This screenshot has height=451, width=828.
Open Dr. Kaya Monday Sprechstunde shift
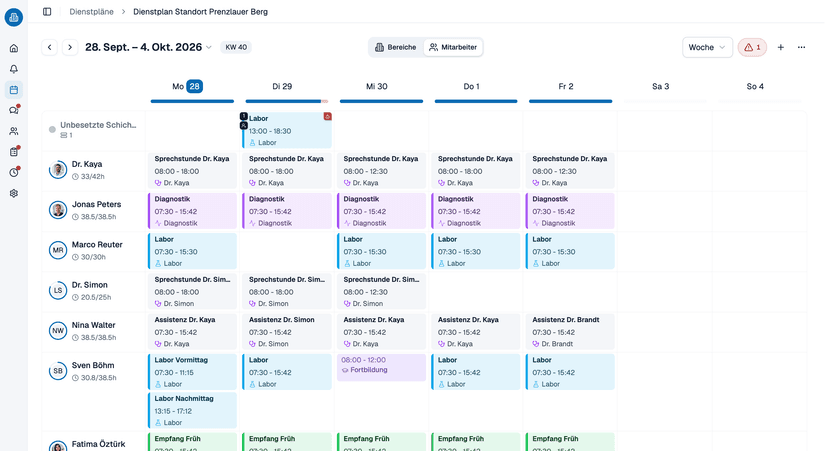[x=192, y=171]
